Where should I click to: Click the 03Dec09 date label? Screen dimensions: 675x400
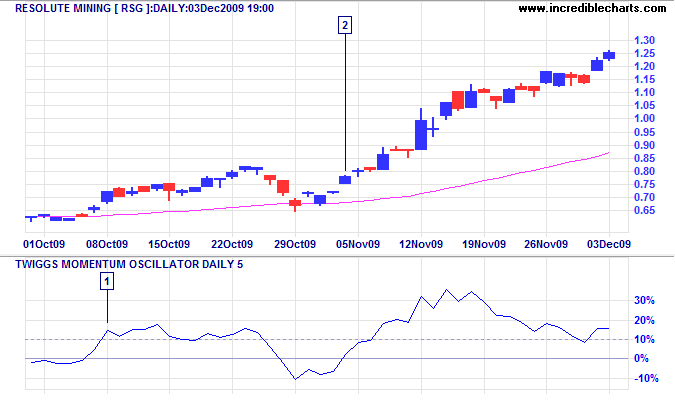609,244
